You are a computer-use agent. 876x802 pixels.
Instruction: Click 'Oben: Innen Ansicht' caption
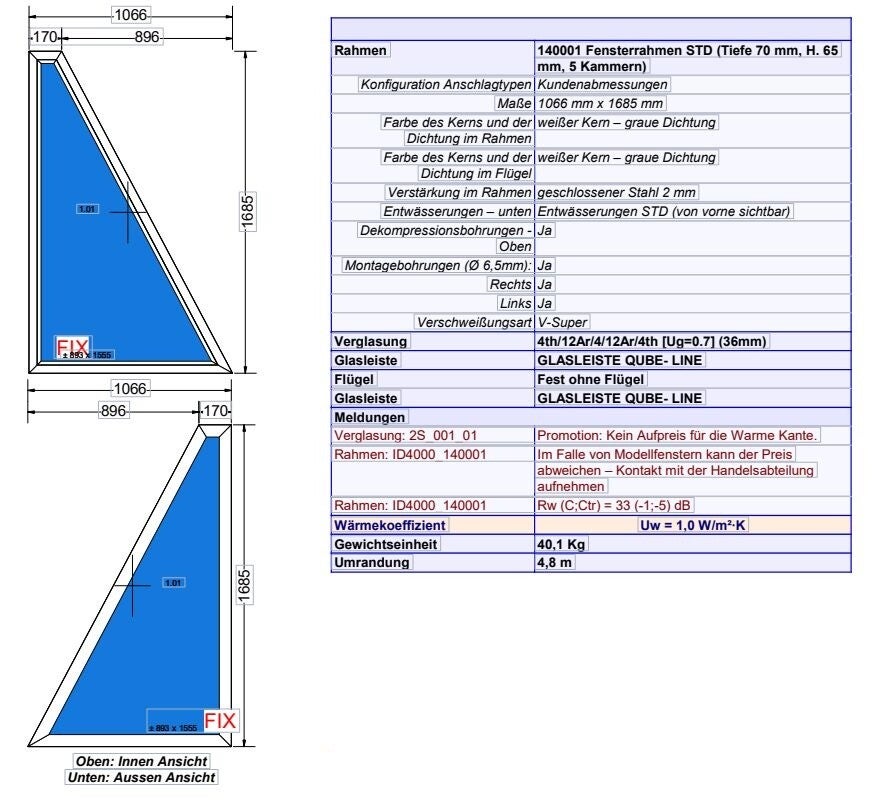pyautogui.click(x=141, y=761)
